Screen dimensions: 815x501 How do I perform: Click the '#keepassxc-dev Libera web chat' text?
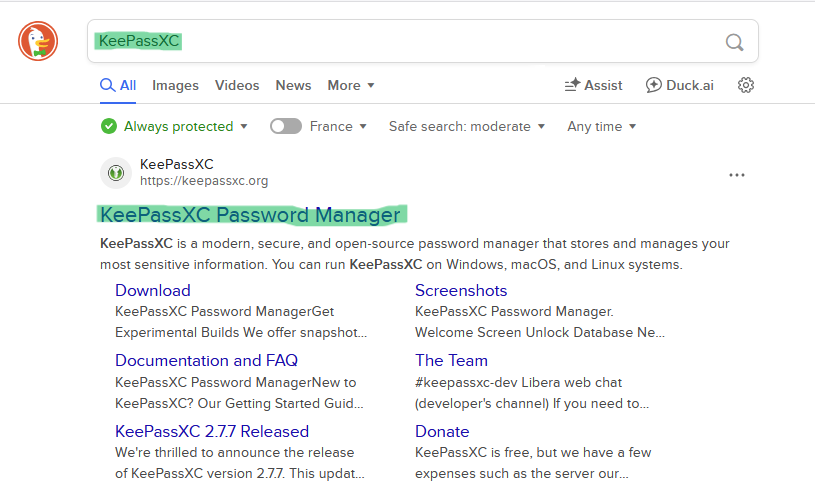coord(518,383)
